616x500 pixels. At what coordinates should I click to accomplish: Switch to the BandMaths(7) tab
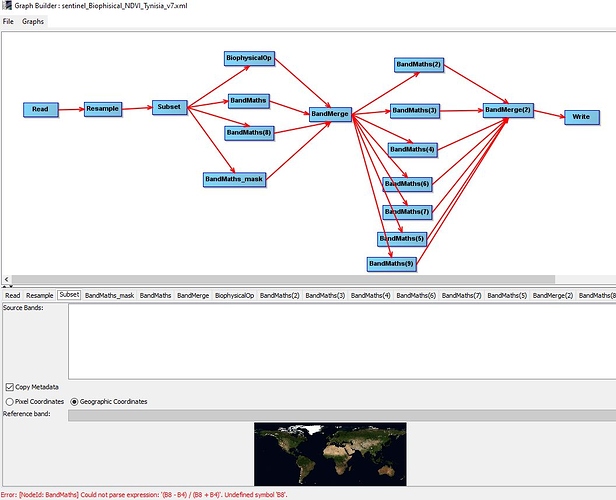462,295
